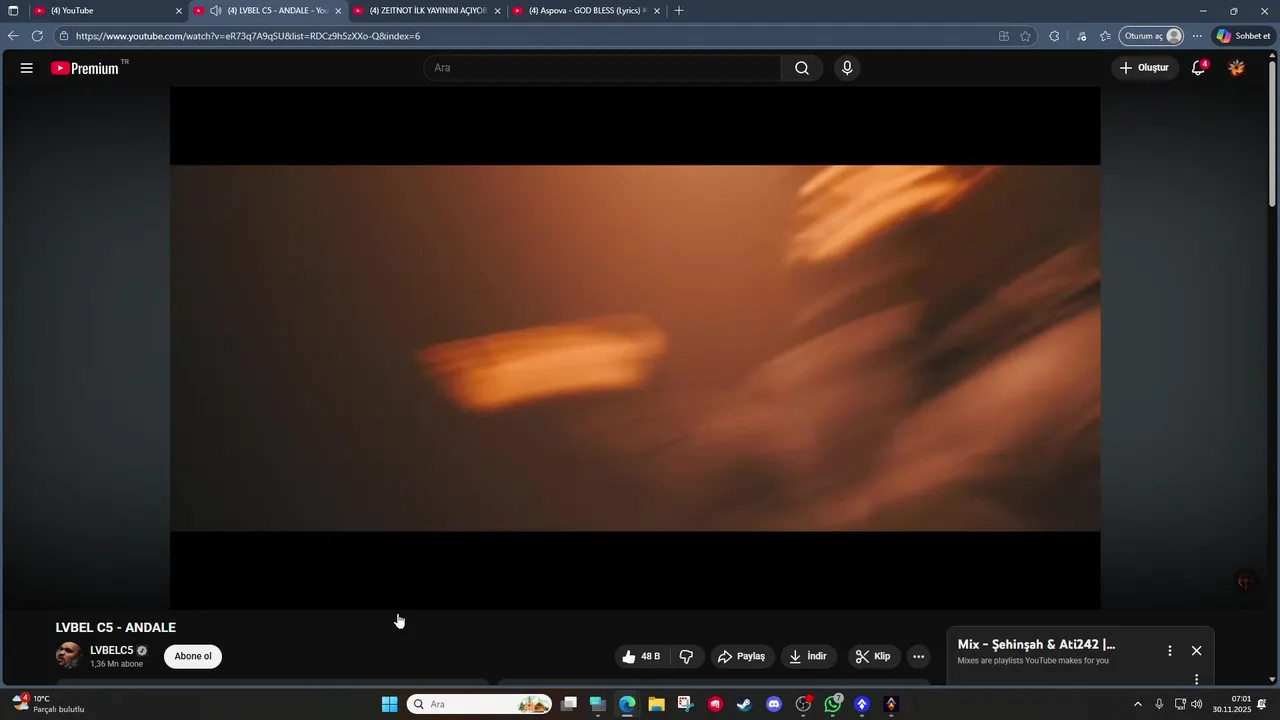Download the video with İndir
Viewport: 1280px width, 720px height.
[x=808, y=657]
